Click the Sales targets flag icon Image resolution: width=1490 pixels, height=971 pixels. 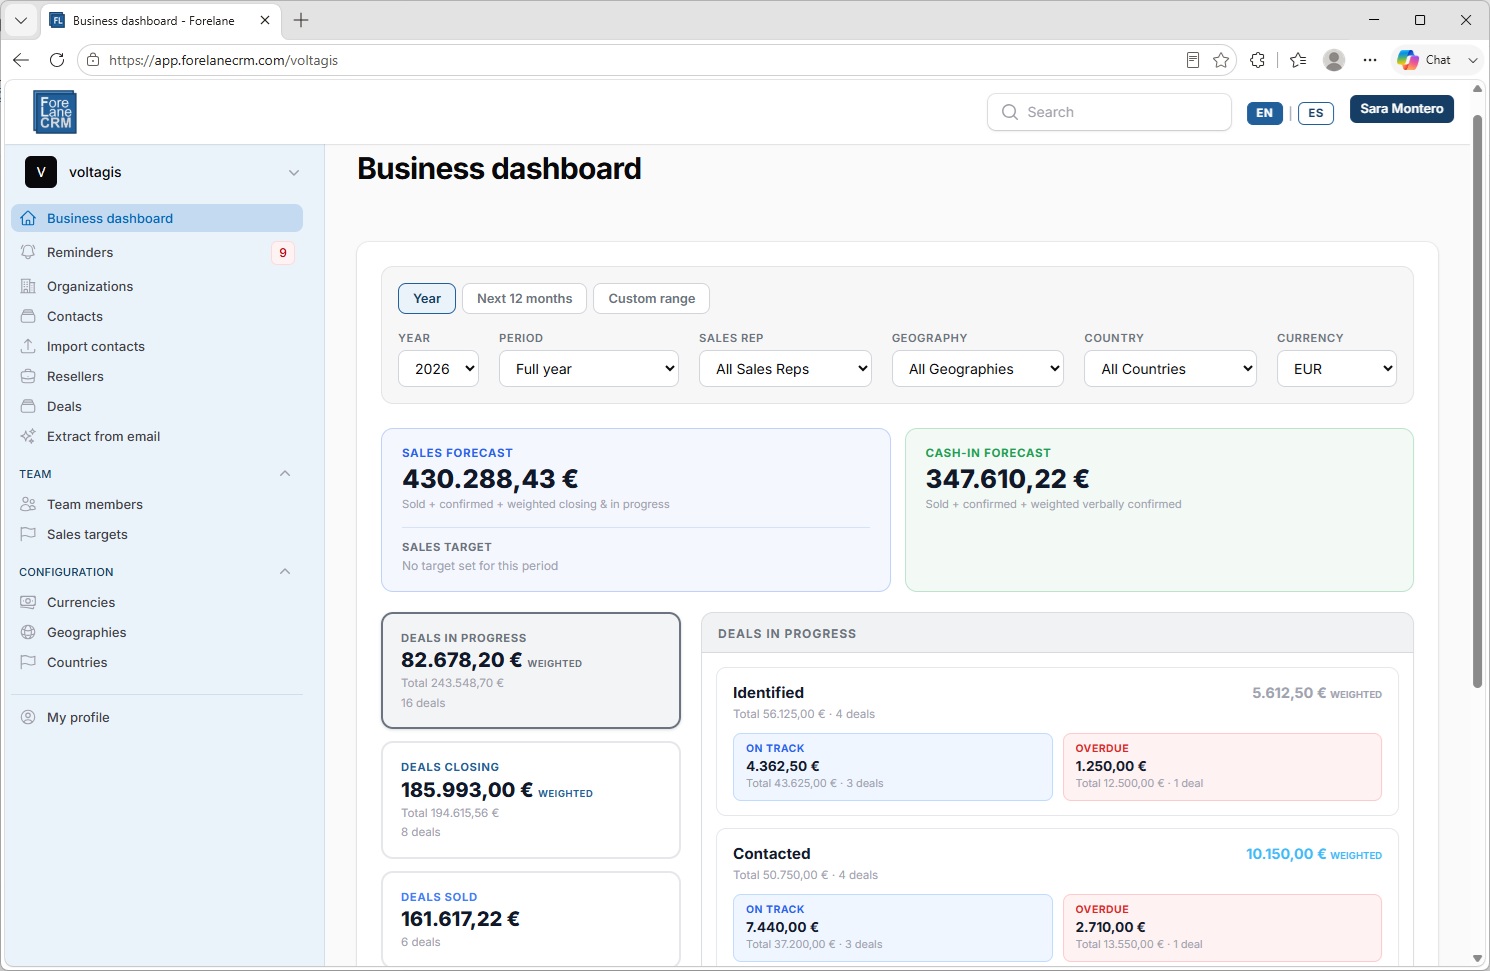[28, 534]
